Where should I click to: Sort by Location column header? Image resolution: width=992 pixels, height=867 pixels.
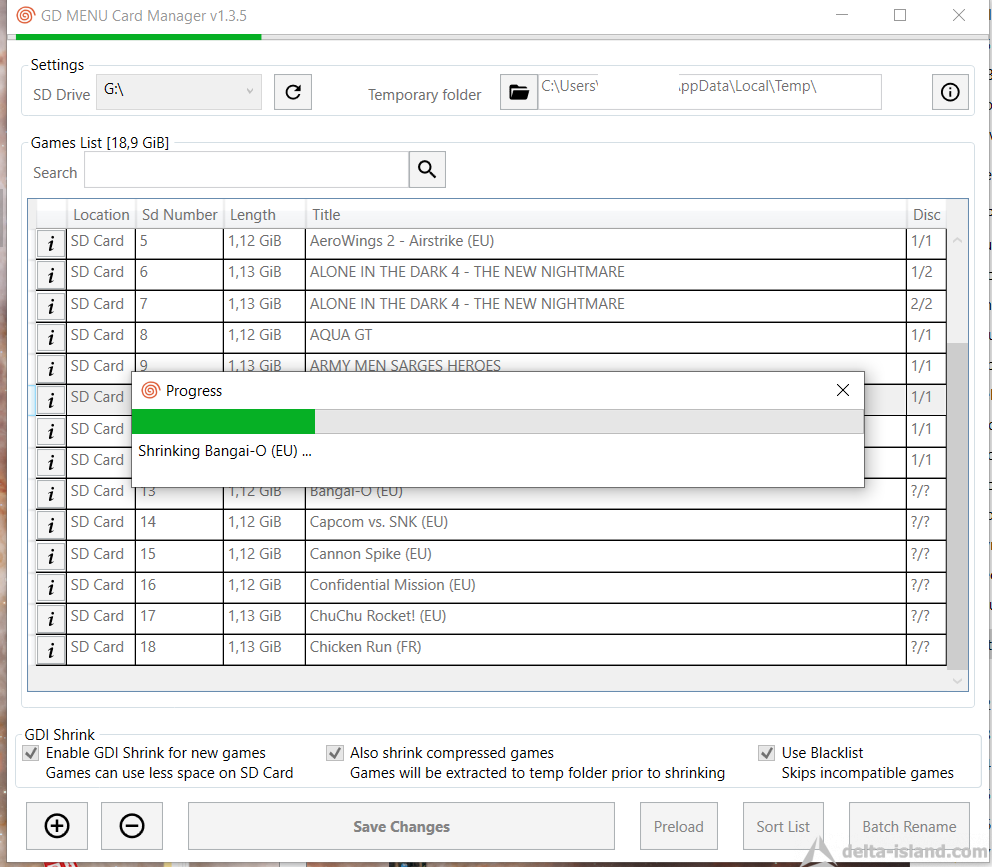click(x=101, y=215)
